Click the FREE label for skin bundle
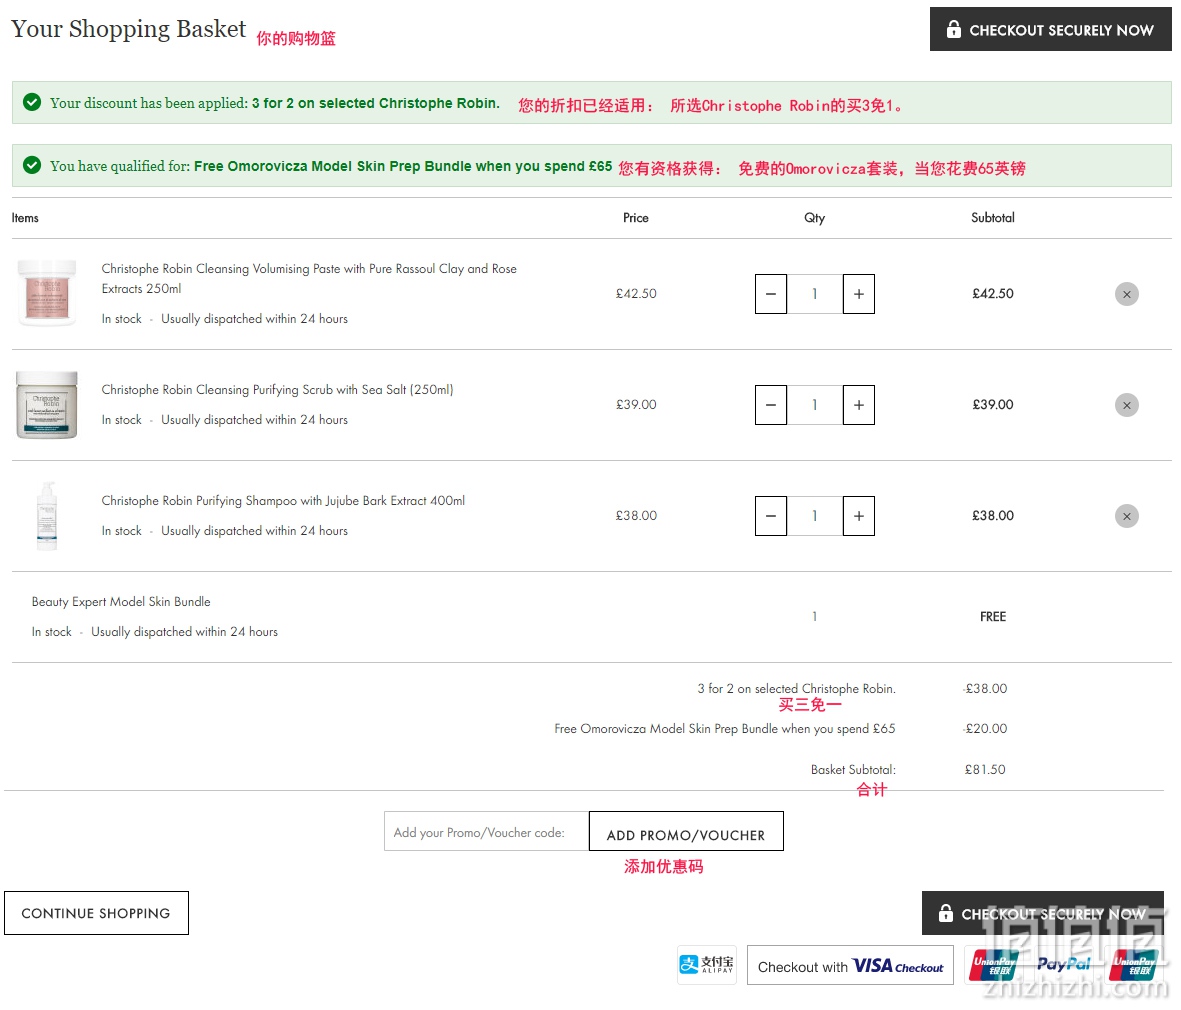The width and height of the screenshot is (1181, 1010). [x=993, y=616]
